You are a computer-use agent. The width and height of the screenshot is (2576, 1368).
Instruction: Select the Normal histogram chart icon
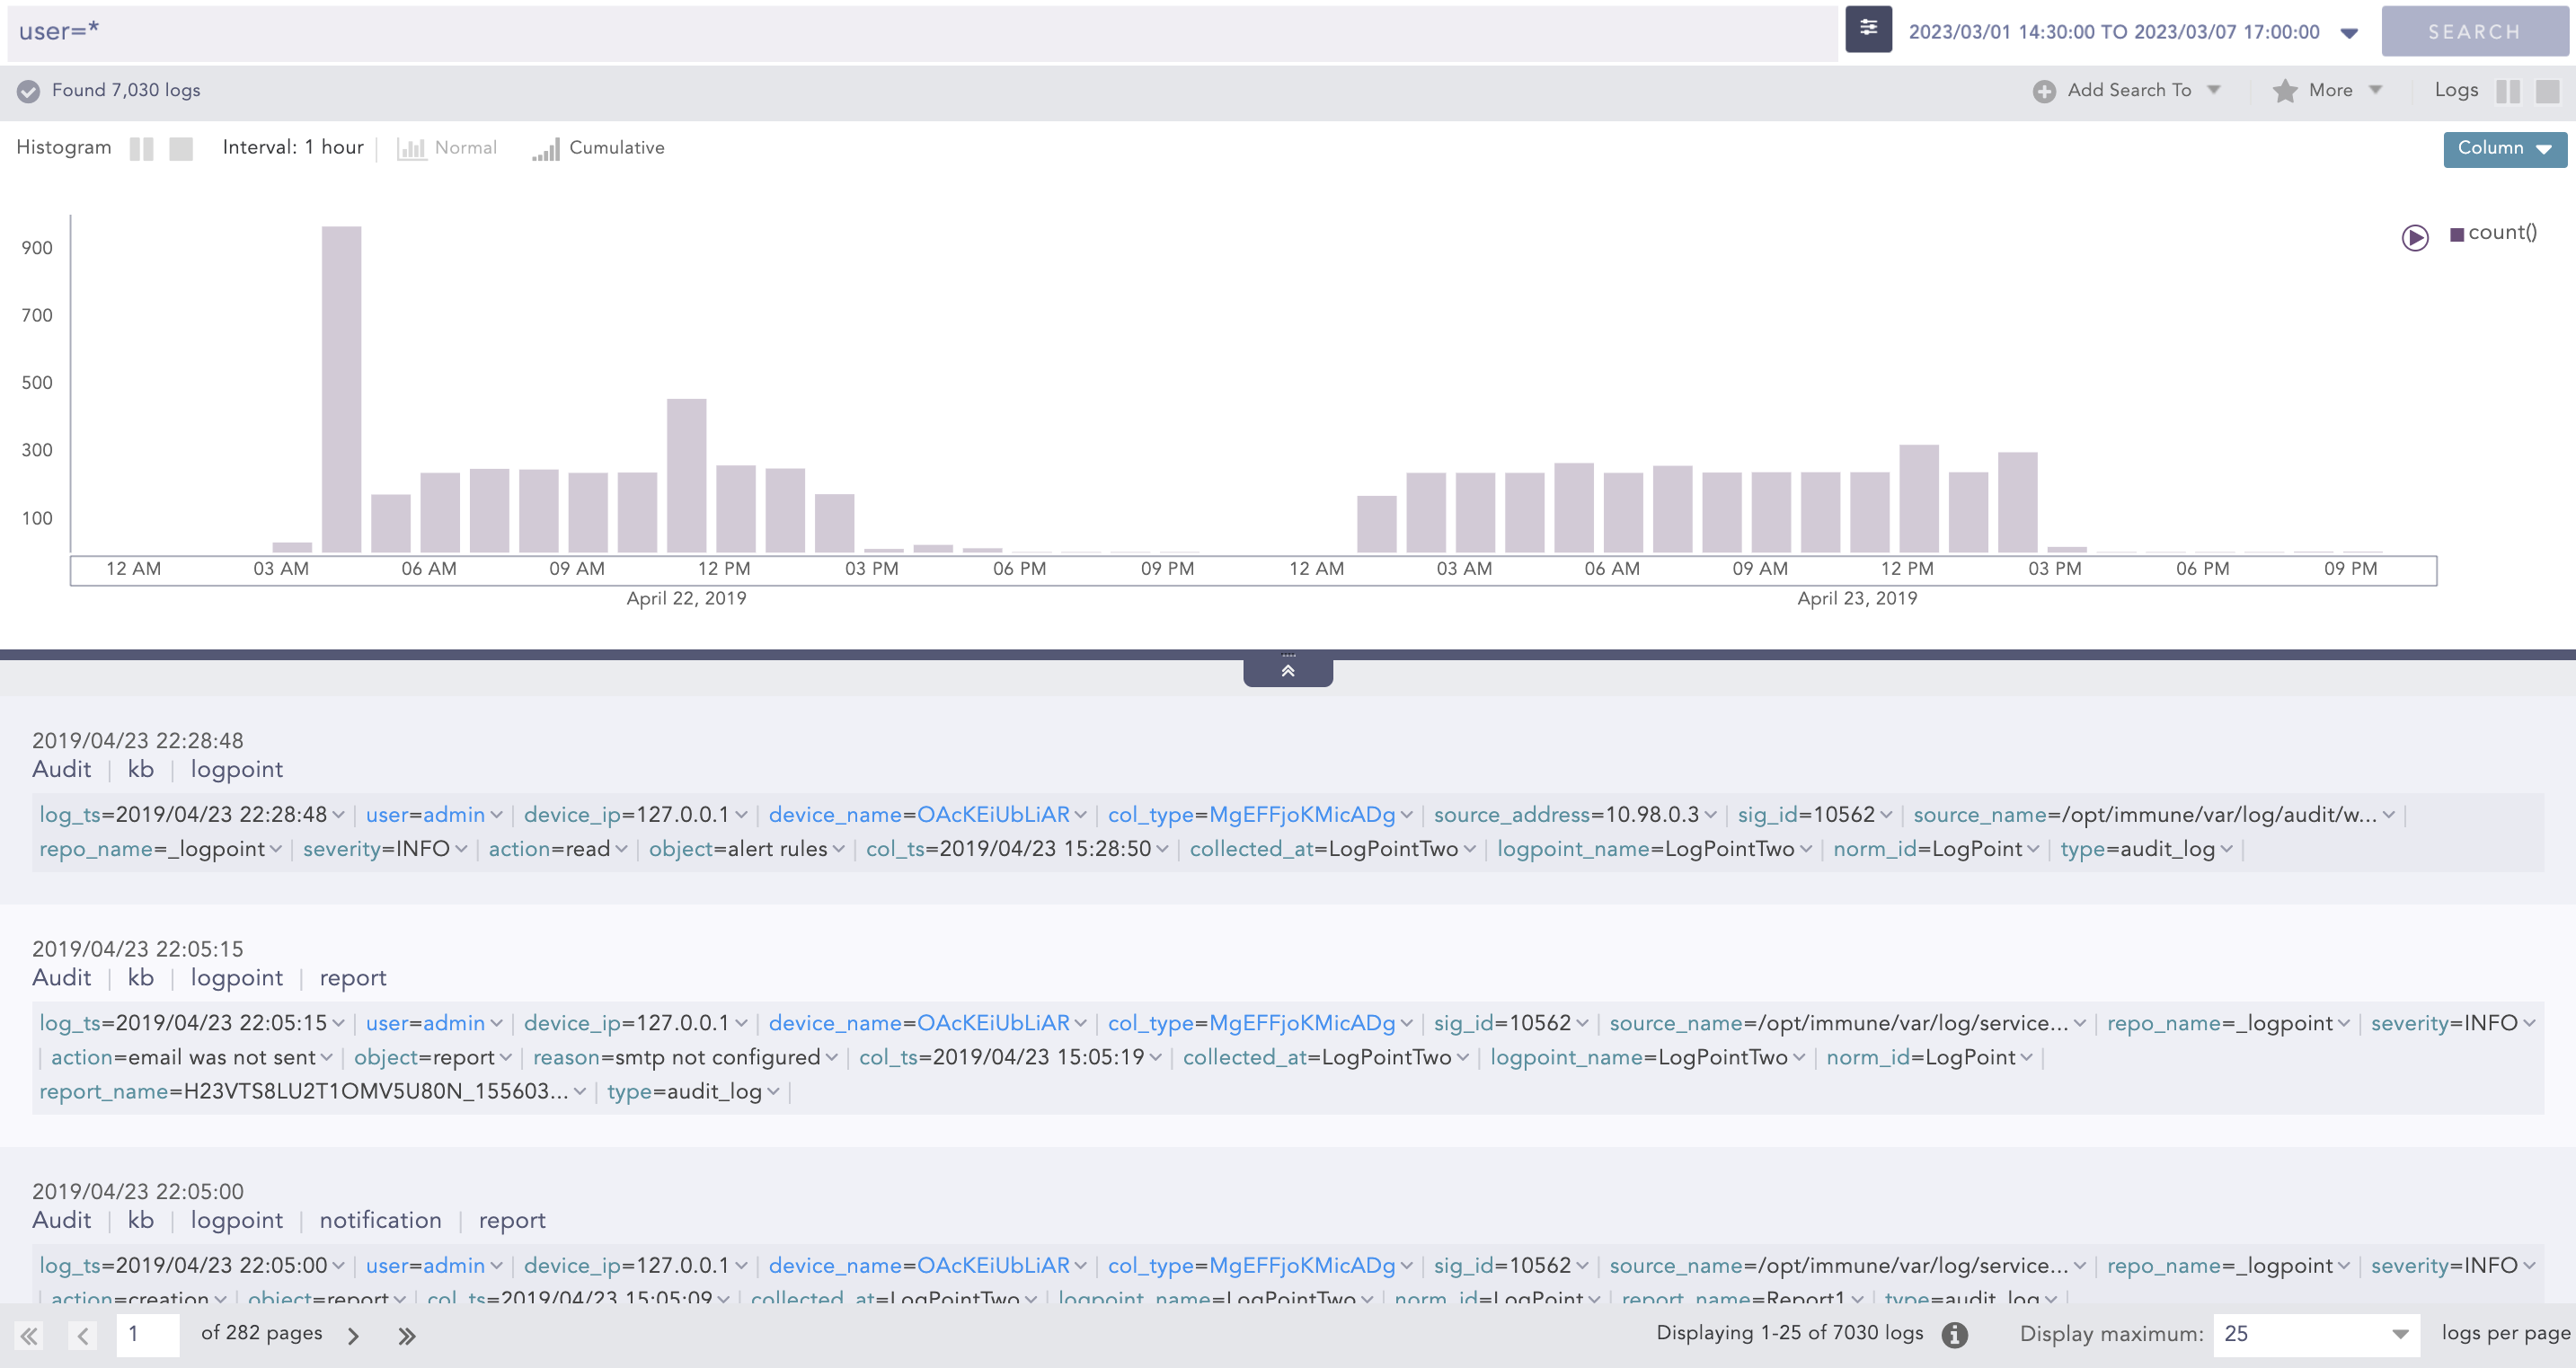[412, 147]
